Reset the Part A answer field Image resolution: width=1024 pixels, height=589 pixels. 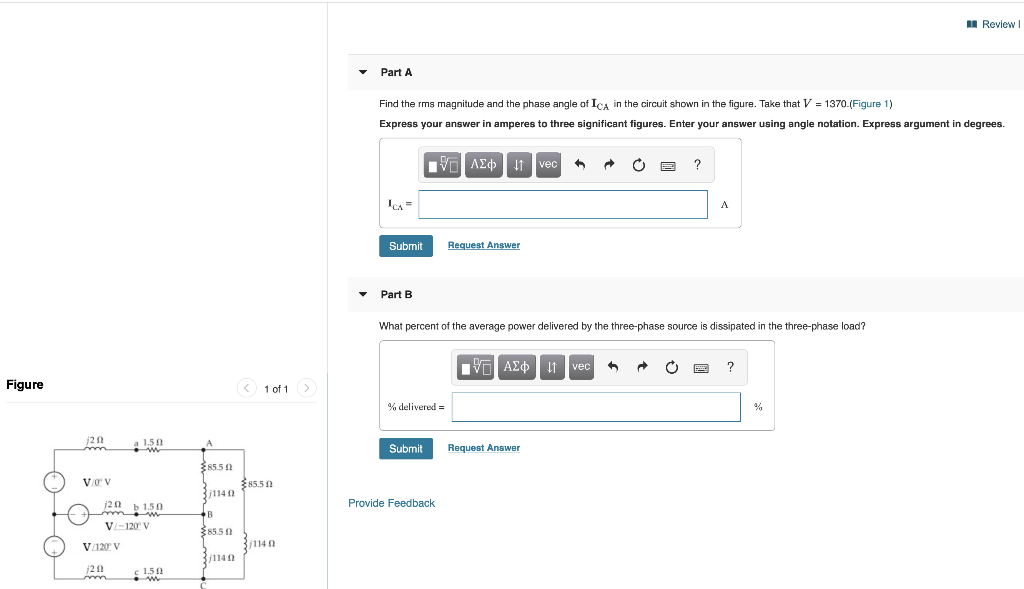coord(639,165)
